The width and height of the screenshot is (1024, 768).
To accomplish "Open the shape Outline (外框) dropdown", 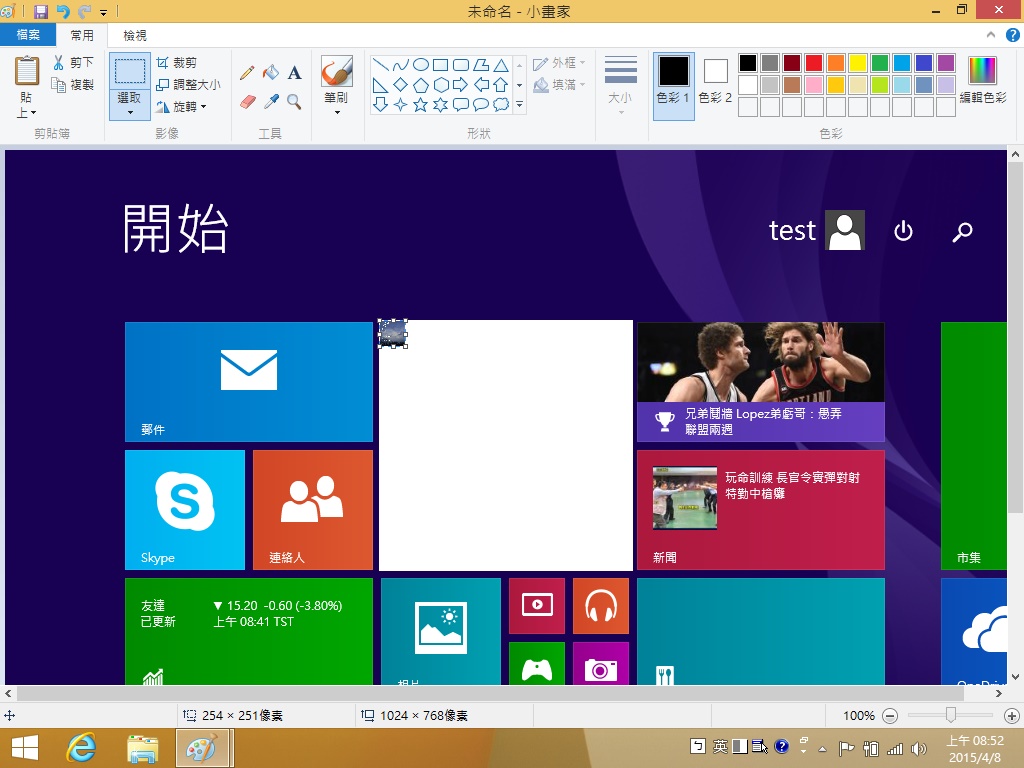I will point(559,63).
